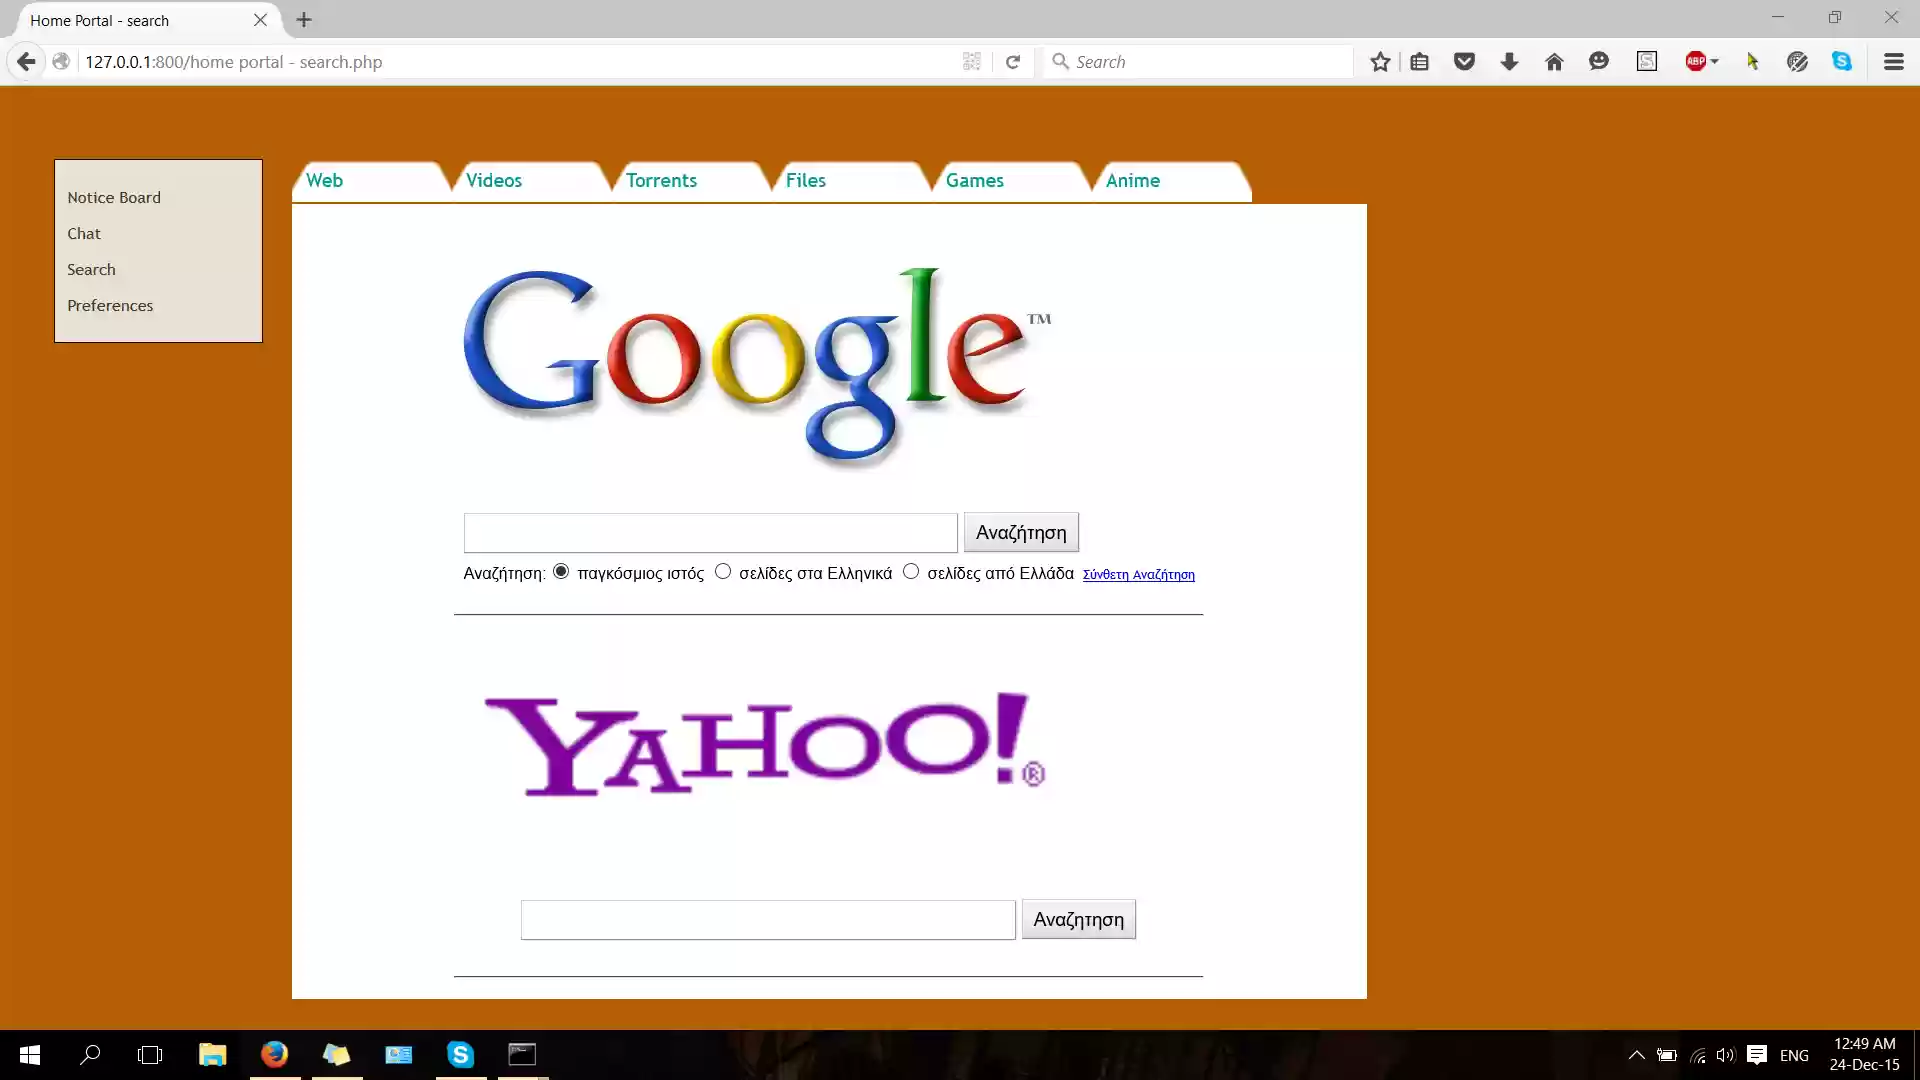Open Skype from the browser toolbar
This screenshot has width=1920, height=1080.
pyautogui.click(x=1843, y=61)
